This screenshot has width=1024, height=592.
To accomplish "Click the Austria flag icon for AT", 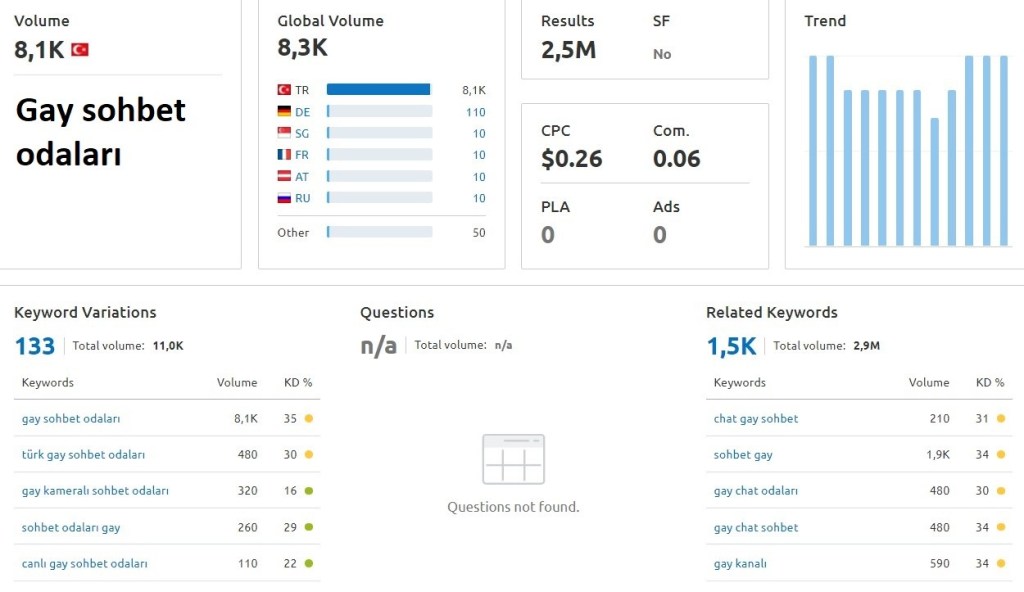I will (284, 177).
